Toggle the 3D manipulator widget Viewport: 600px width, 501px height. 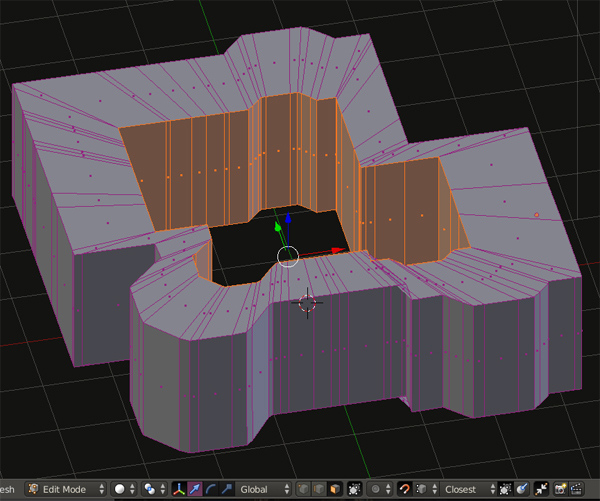point(178,490)
